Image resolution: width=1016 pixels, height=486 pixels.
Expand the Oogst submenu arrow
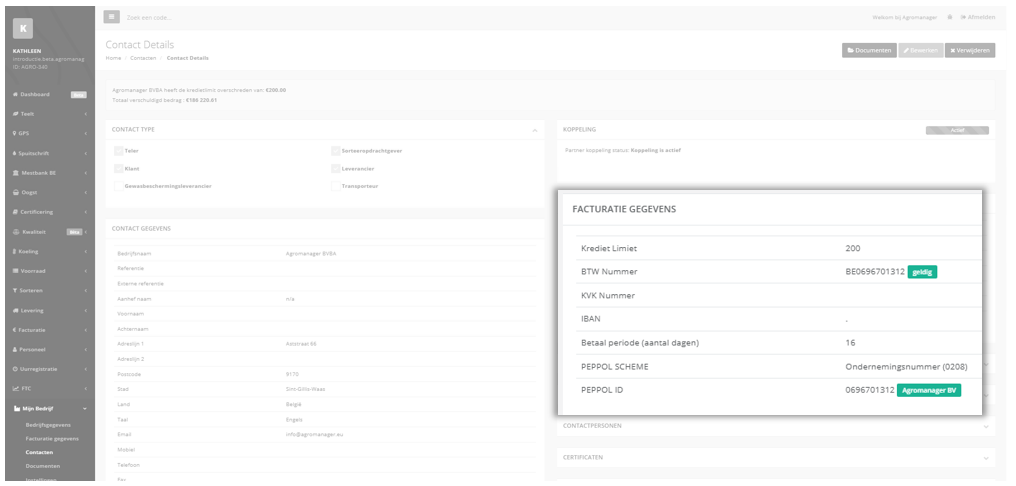point(86,192)
